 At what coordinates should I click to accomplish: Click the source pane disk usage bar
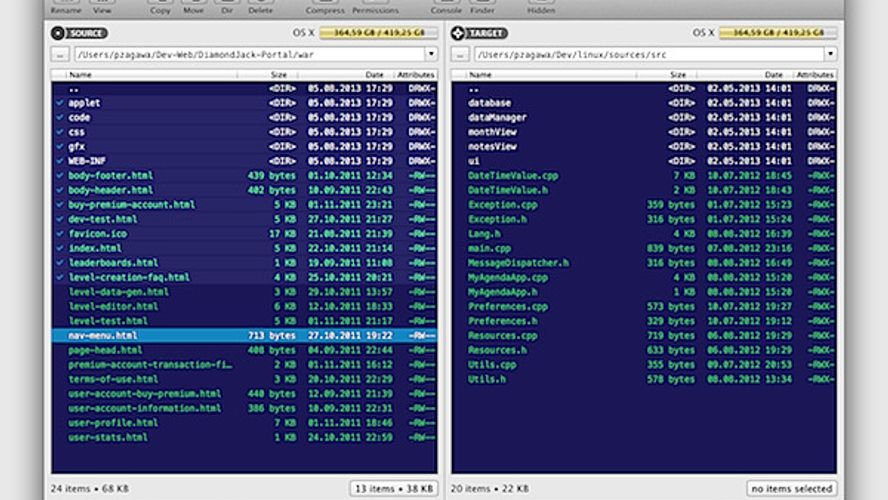(378, 33)
